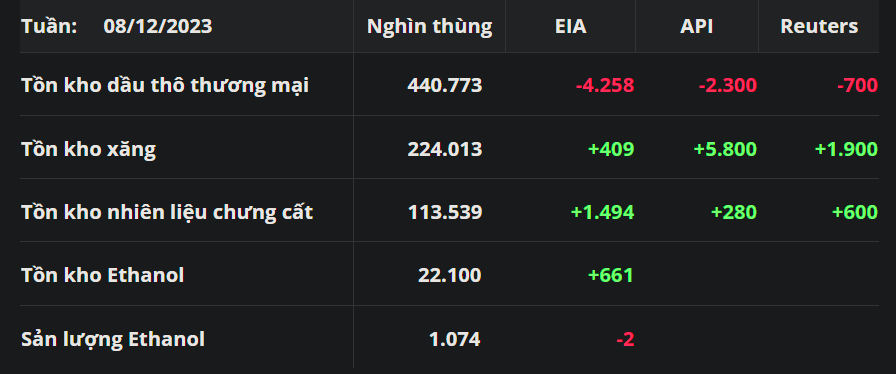Select the Sản lượng Ethanol row label
This screenshot has width=896, height=374.
(113, 340)
